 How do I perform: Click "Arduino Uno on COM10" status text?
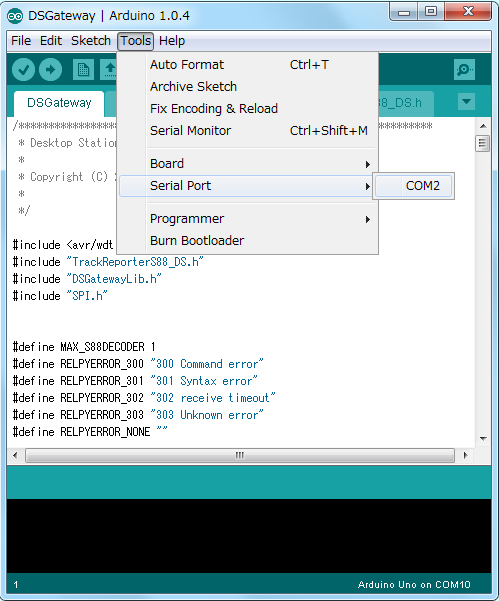pos(414,585)
